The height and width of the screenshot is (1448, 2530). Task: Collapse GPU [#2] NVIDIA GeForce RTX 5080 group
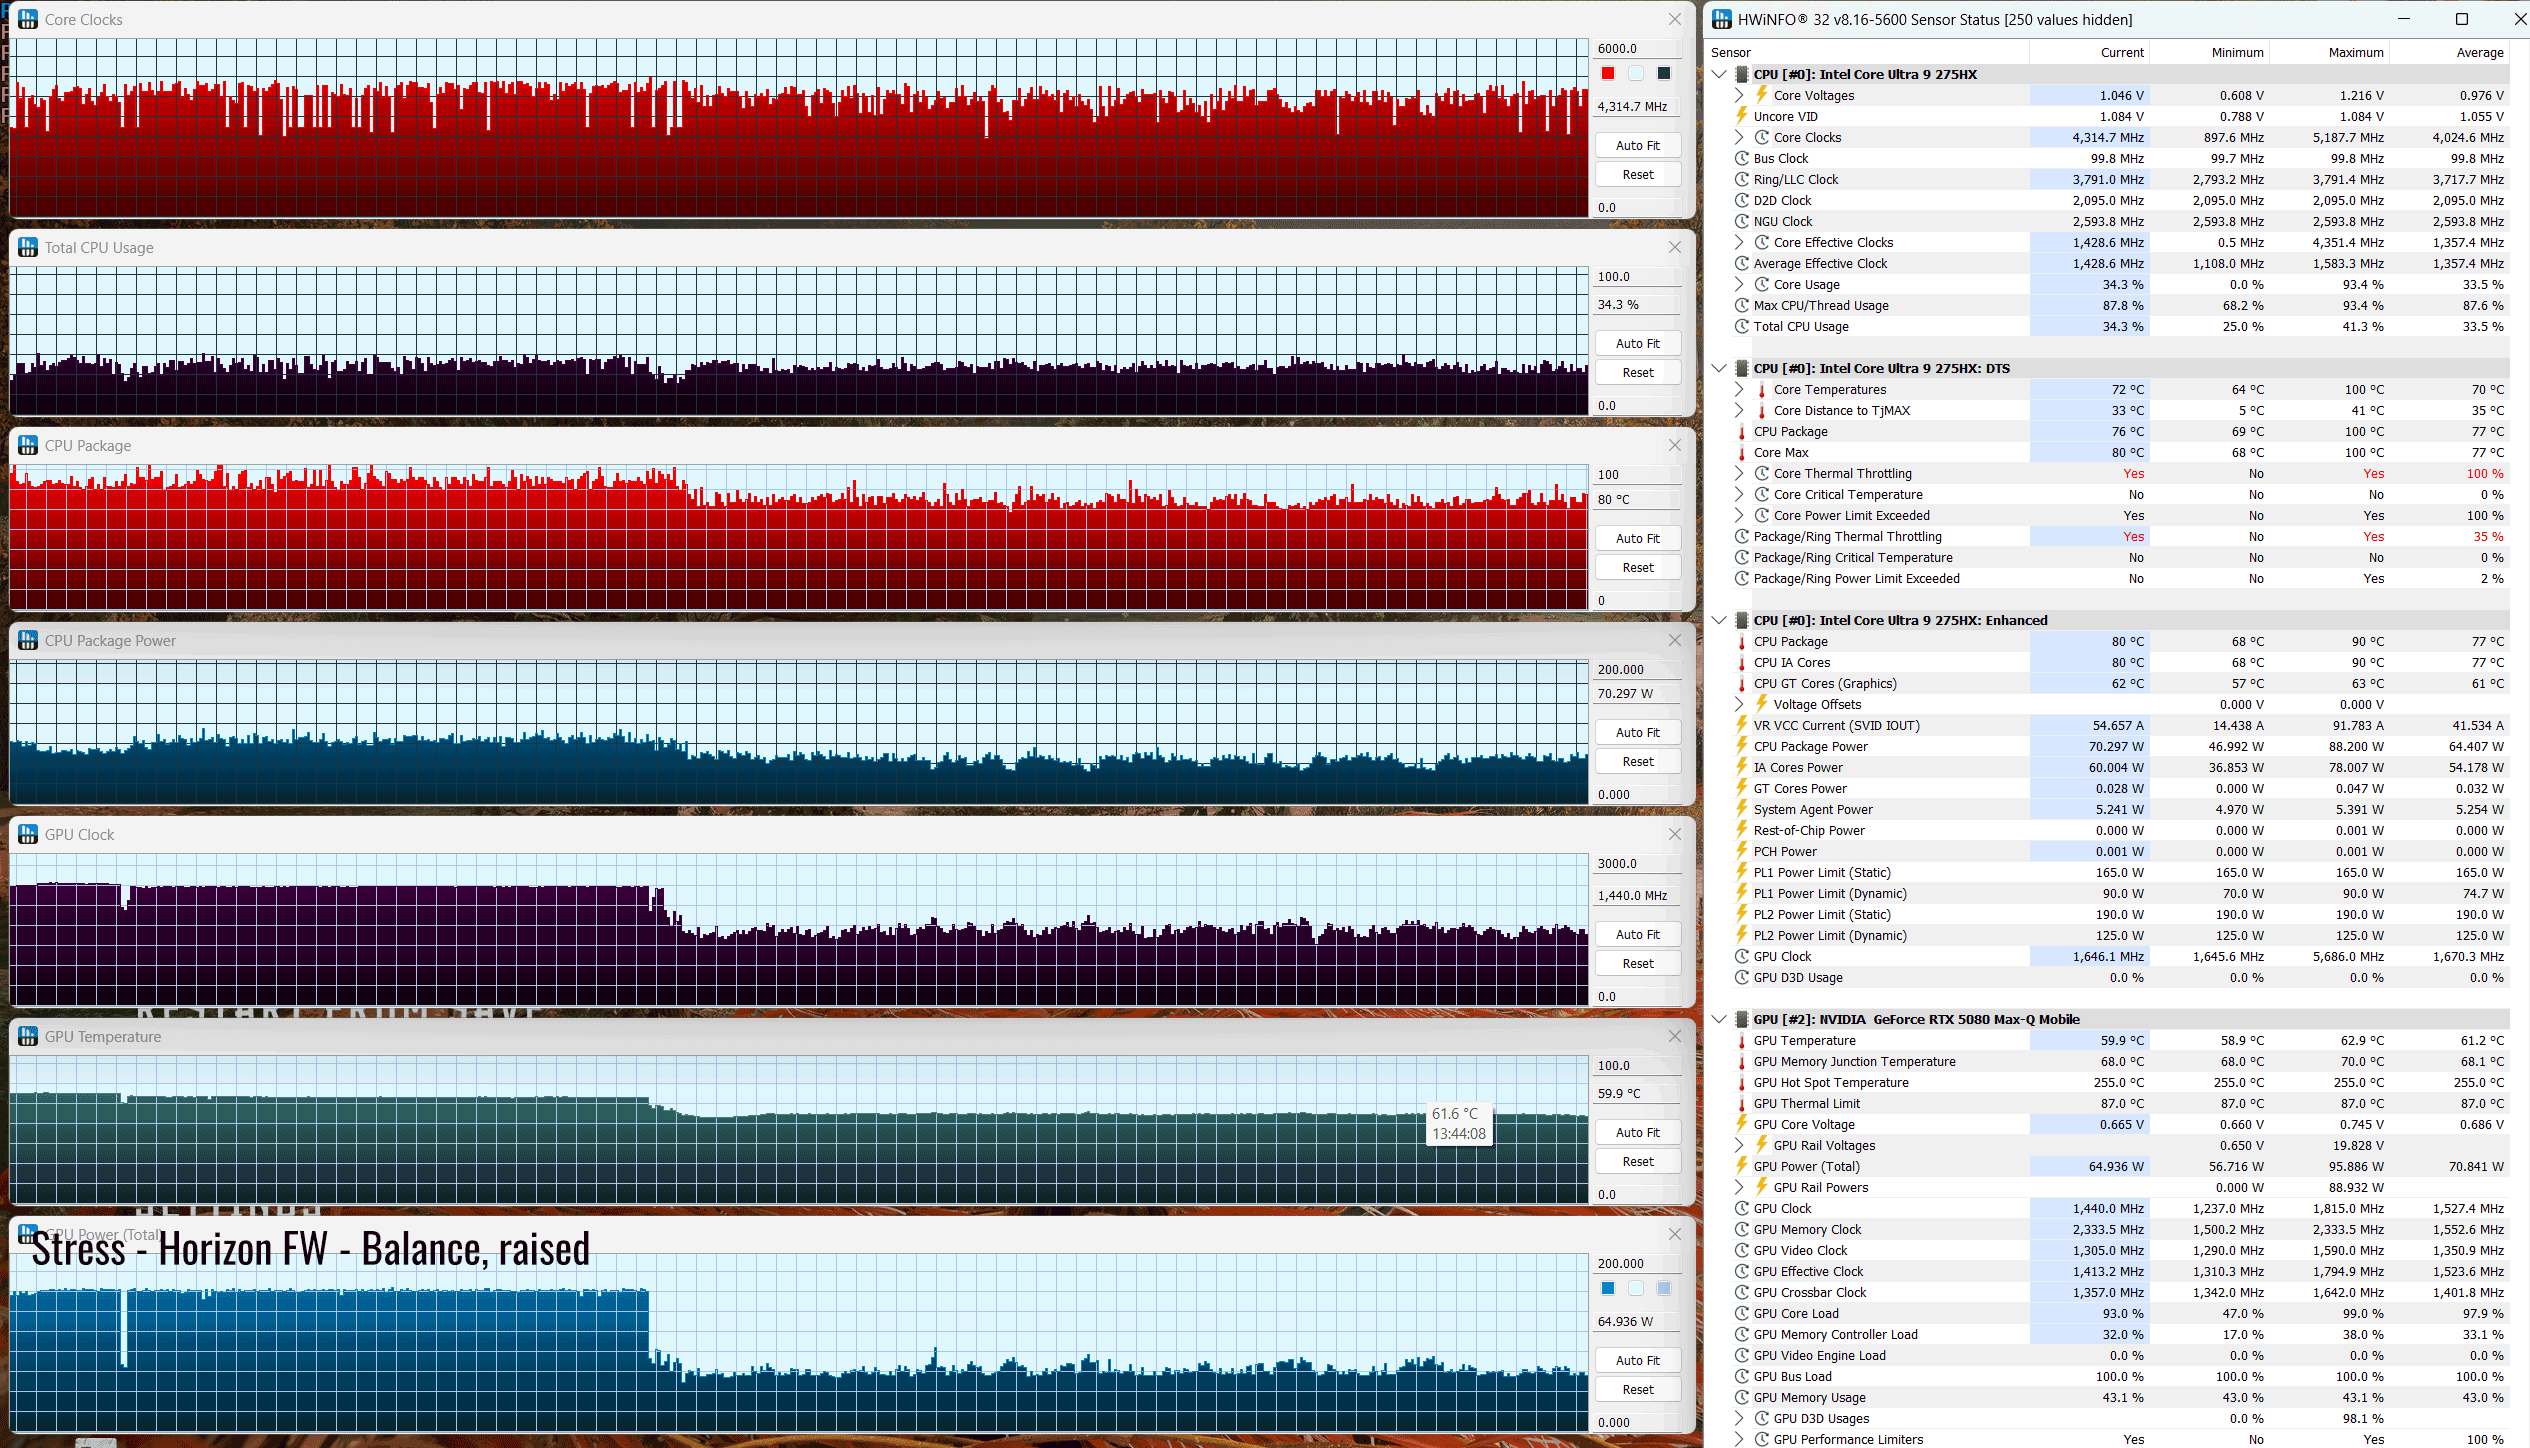click(1719, 1019)
